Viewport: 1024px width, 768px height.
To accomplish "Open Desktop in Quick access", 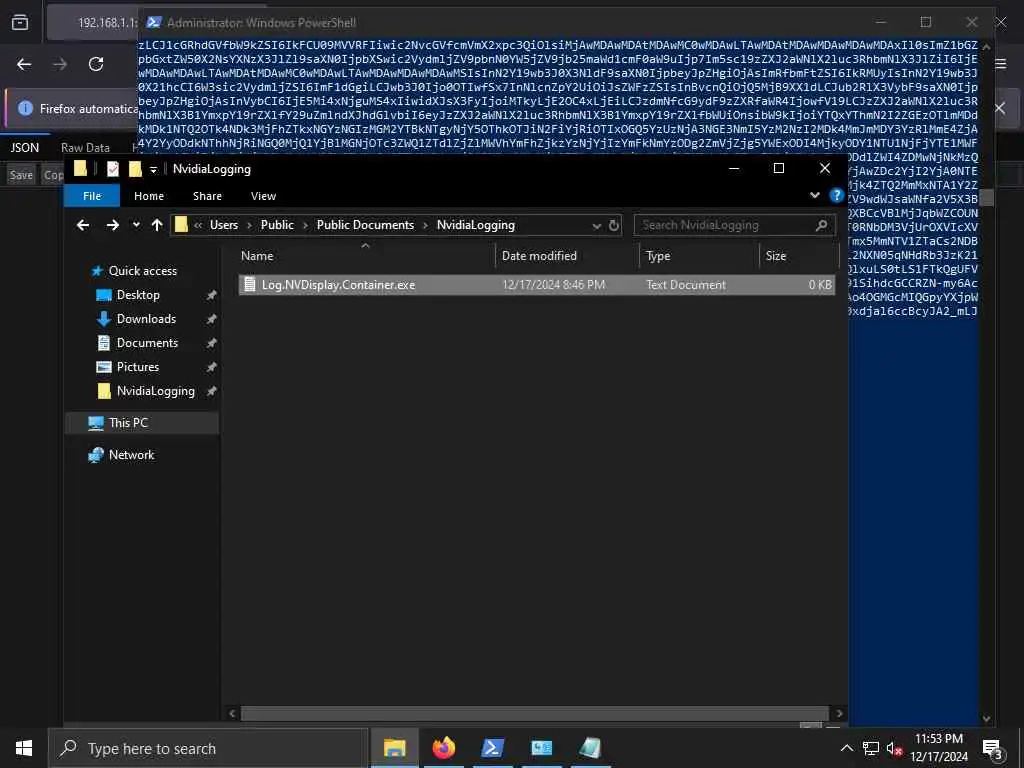I will pyautogui.click(x=138, y=295).
